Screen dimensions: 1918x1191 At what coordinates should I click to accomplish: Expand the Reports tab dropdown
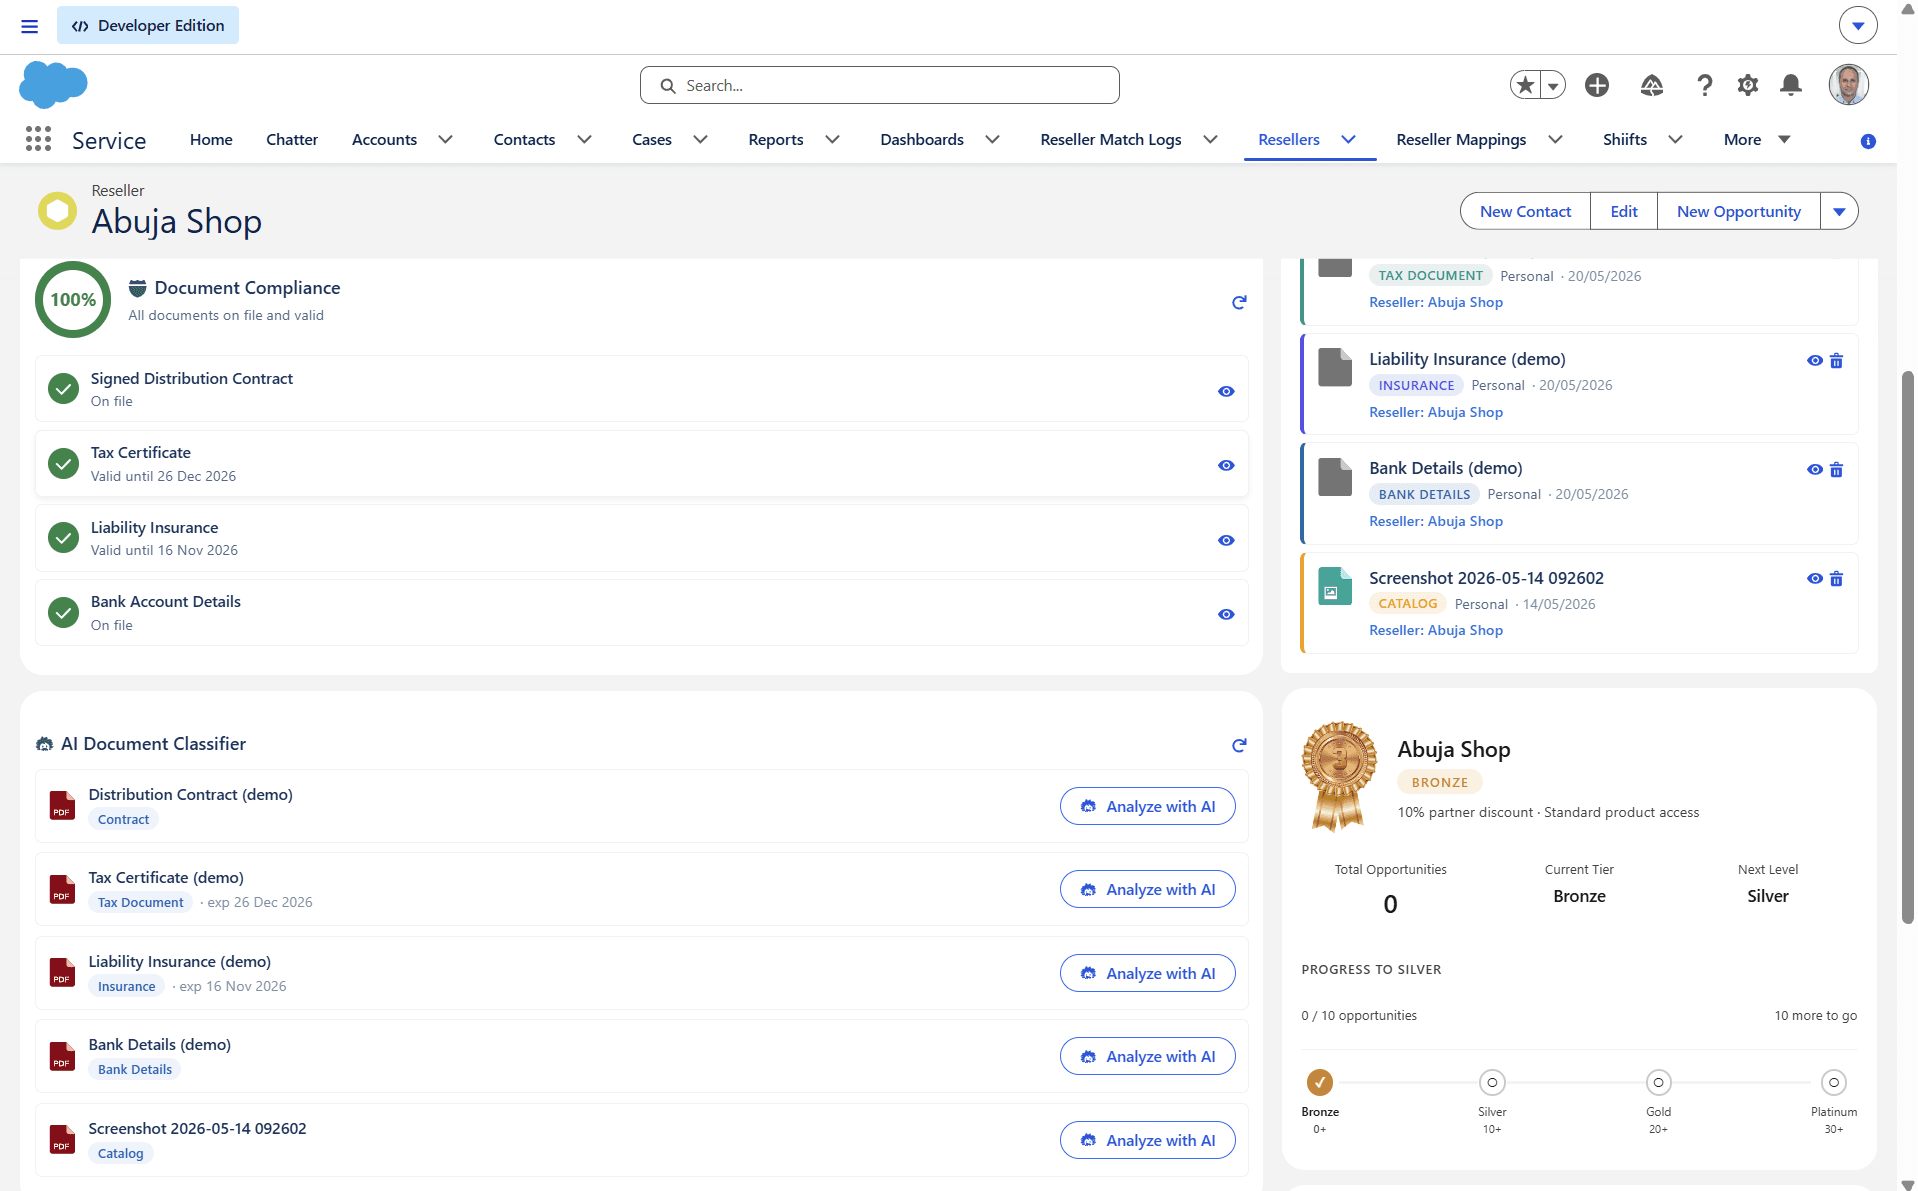pyautogui.click(x=833, y=140)
